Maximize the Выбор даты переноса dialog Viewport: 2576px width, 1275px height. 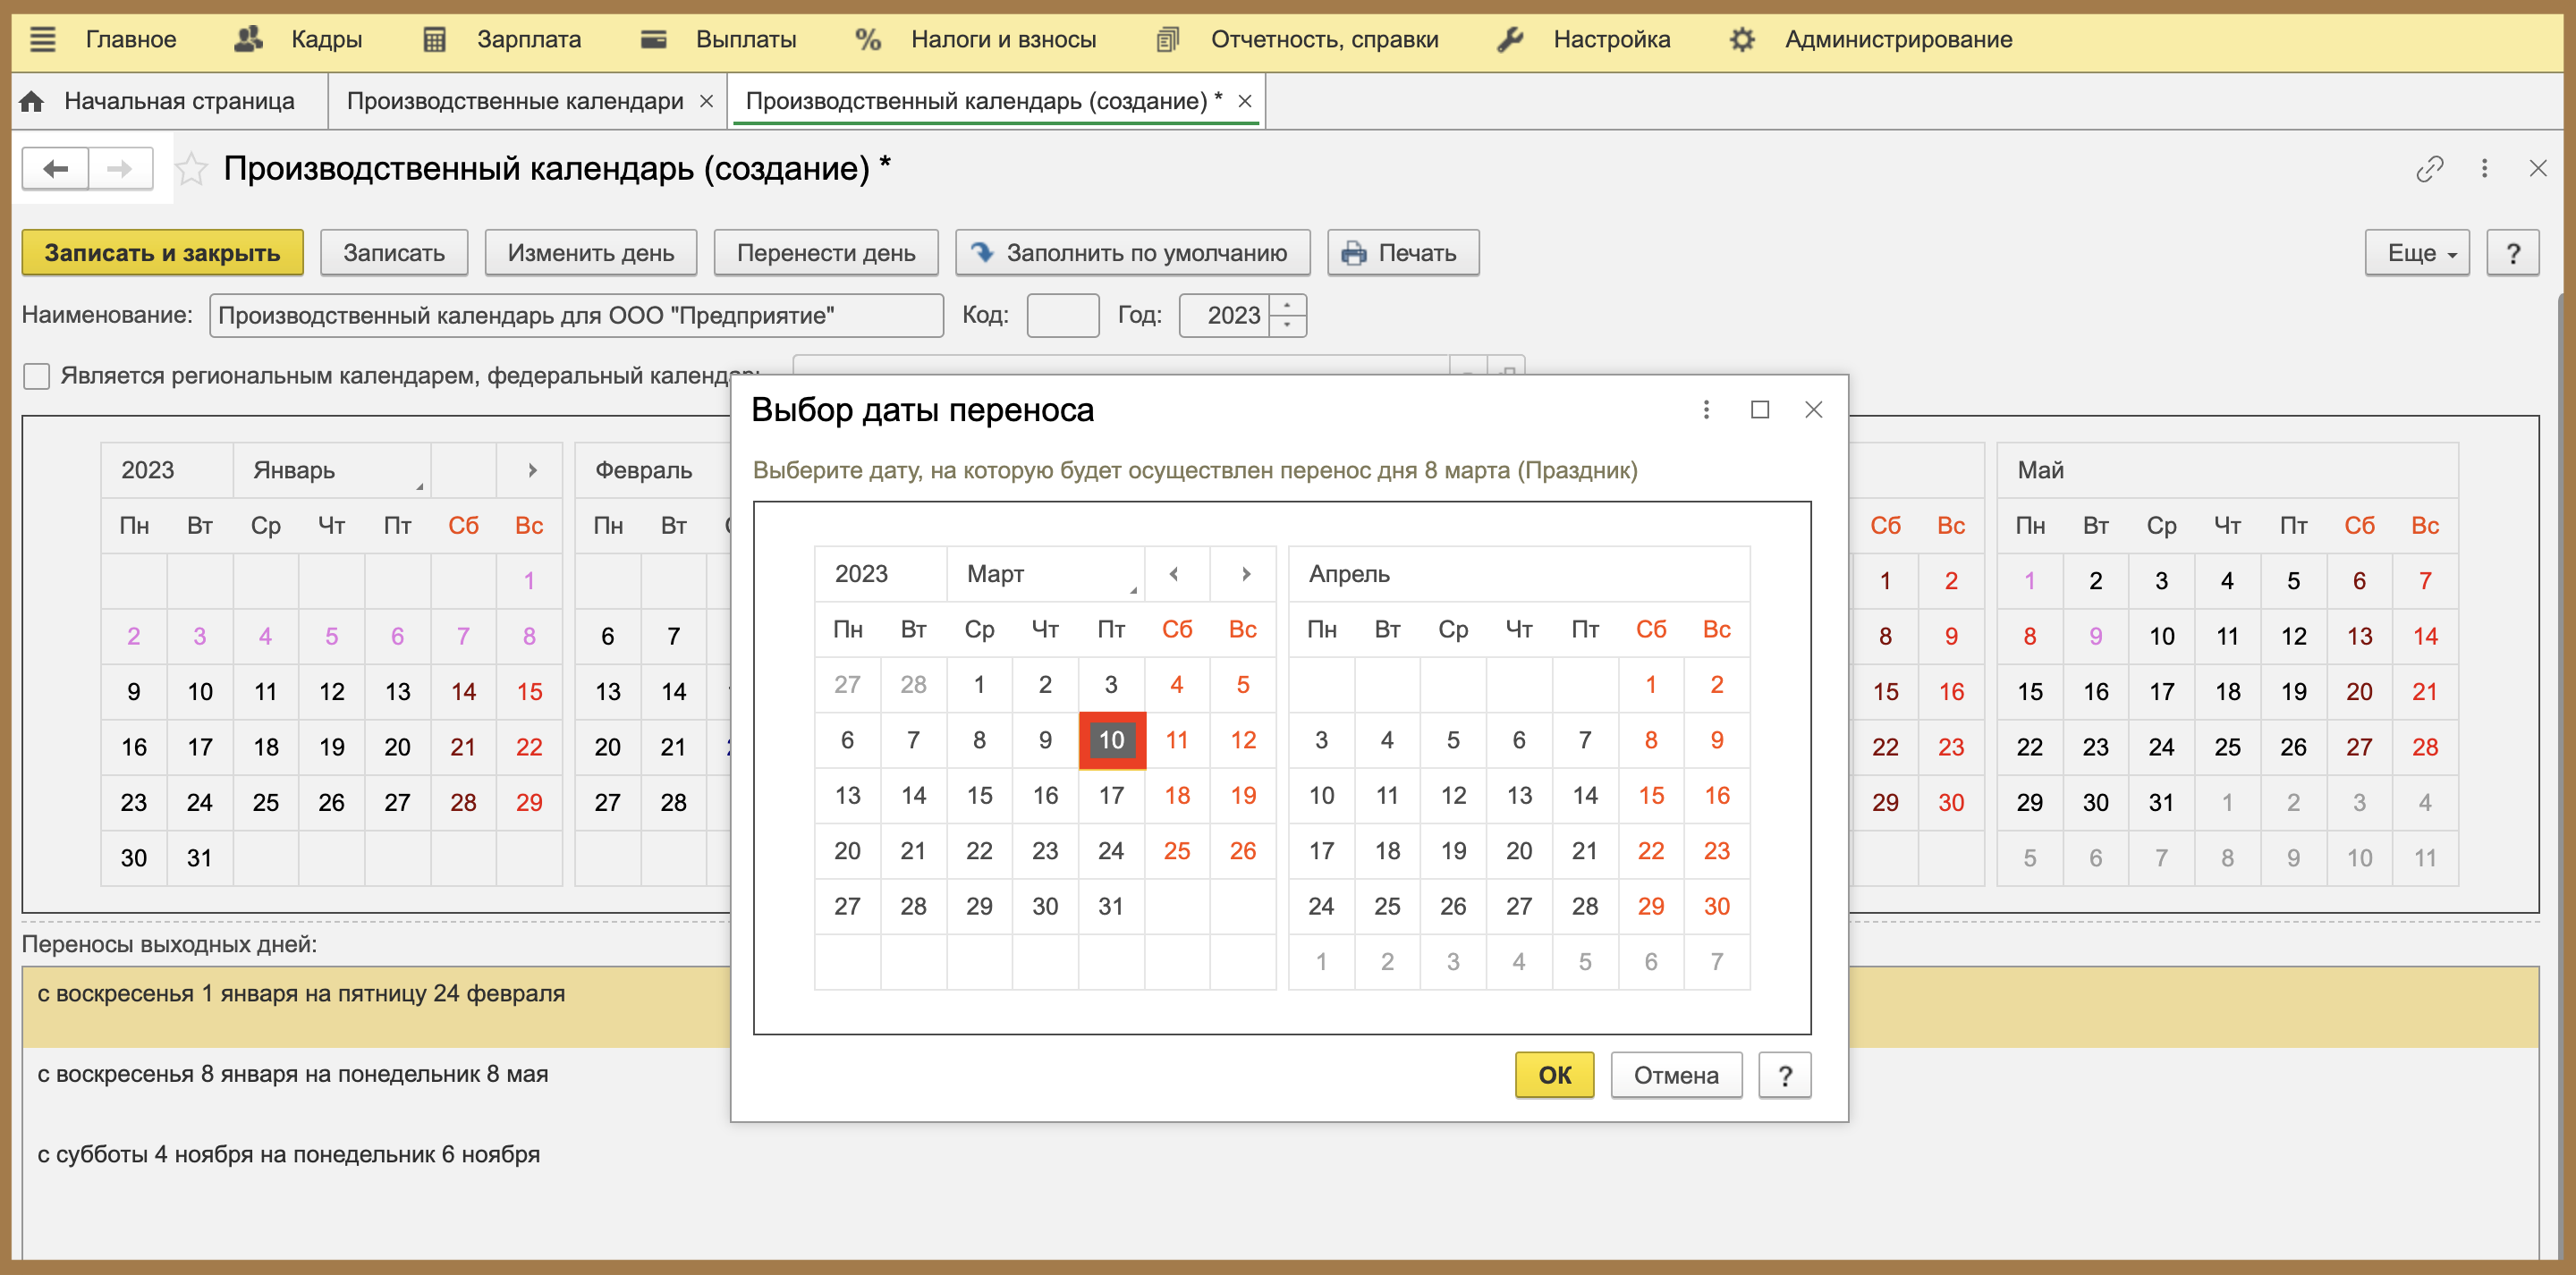[1760, 410]
